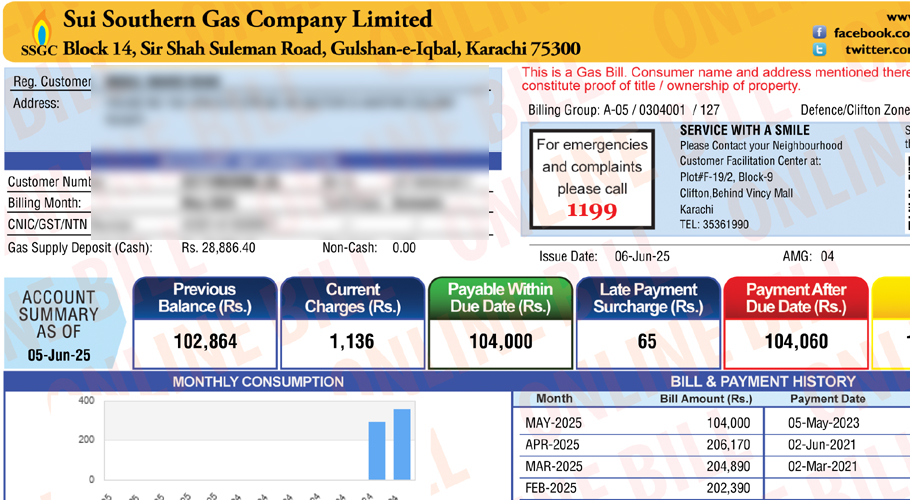Click payment date 02-Mar-2021
This screenshot has width=910, height=500.
pos(822,466)
